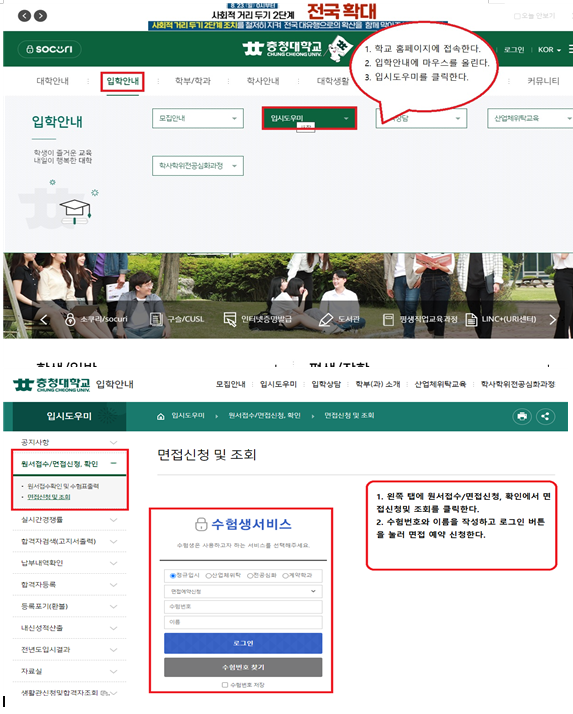This screenshot has width=573, height=714.
Task: Click 모집안내 in the 입학안내 page top menu
Action: (230, 384)
